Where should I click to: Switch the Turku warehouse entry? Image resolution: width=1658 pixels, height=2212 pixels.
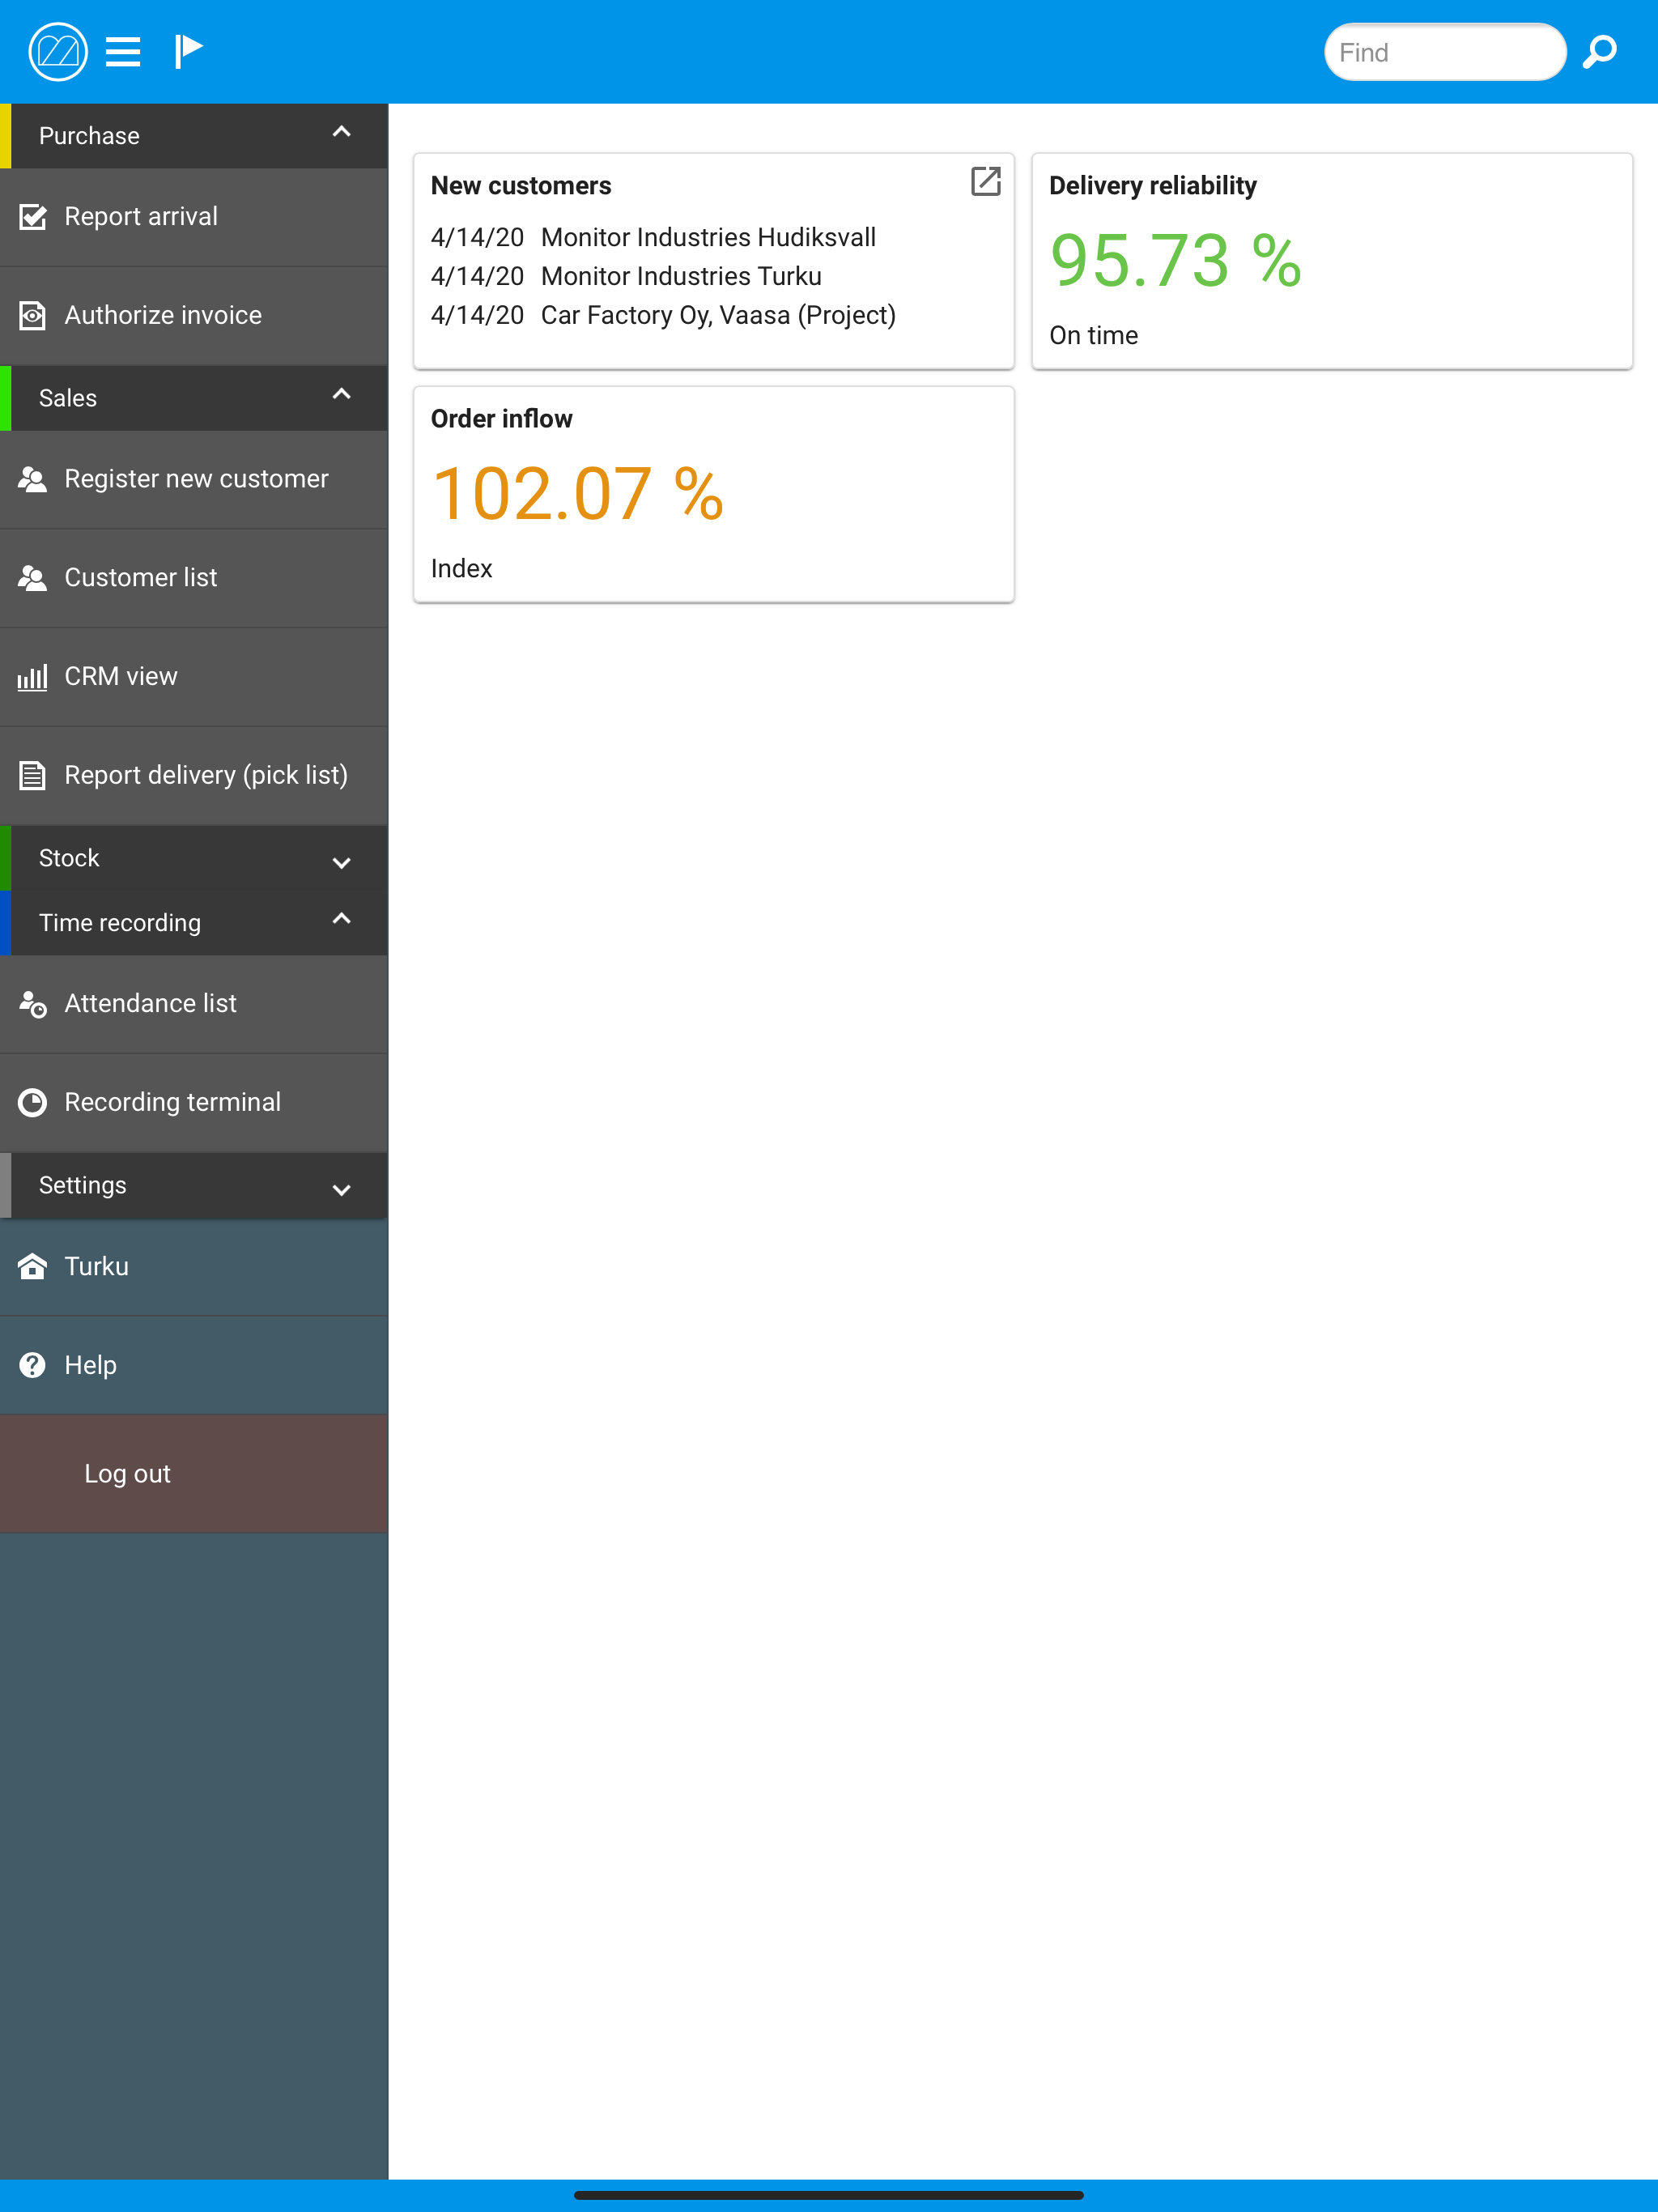(194, 1267)
